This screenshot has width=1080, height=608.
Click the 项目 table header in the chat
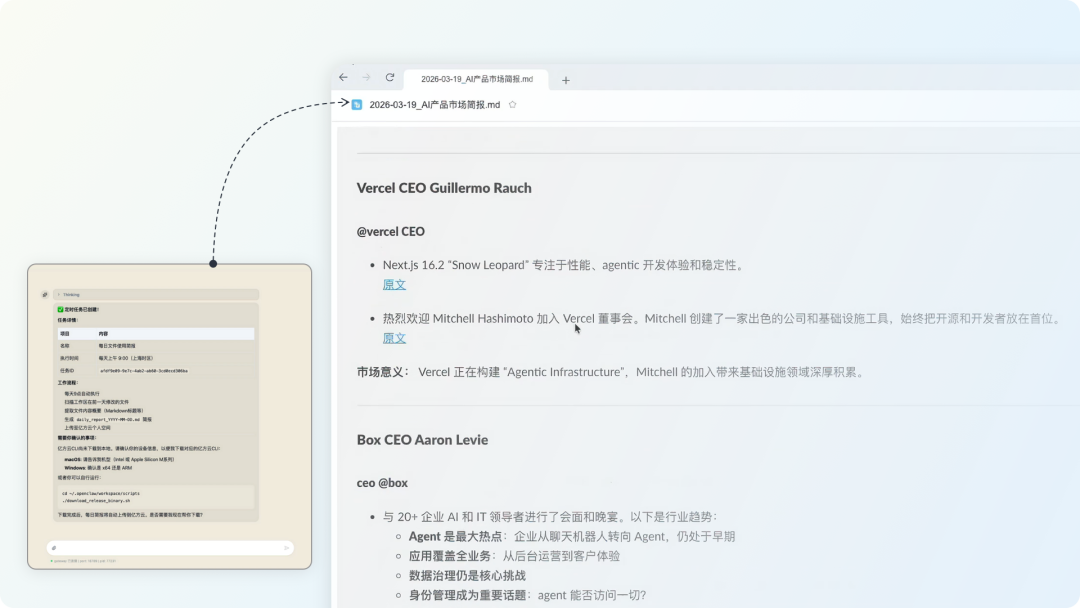(65, 334)
